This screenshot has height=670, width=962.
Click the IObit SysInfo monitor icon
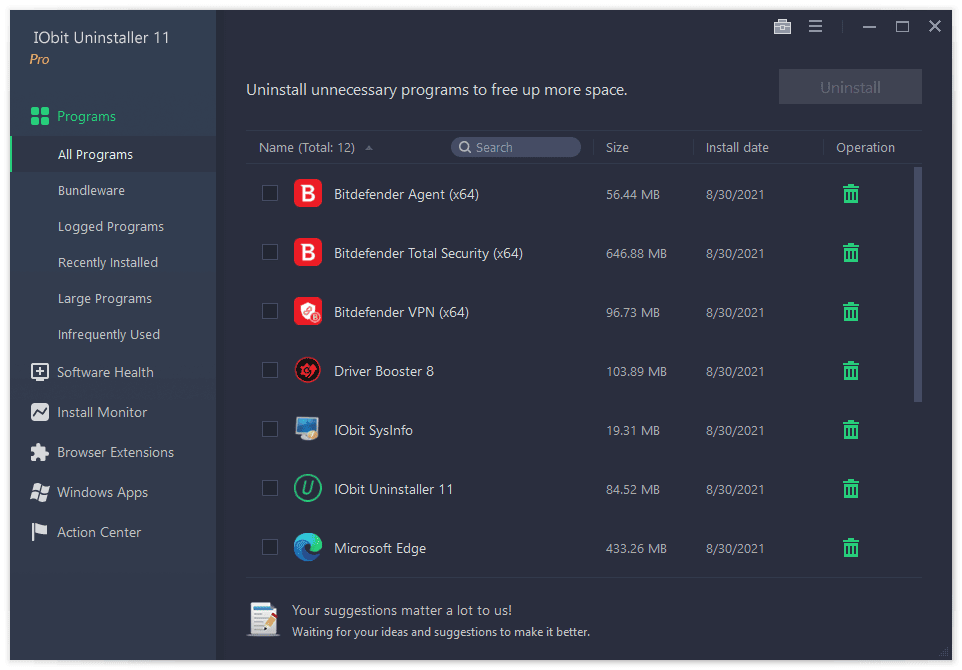pos(308,429)
